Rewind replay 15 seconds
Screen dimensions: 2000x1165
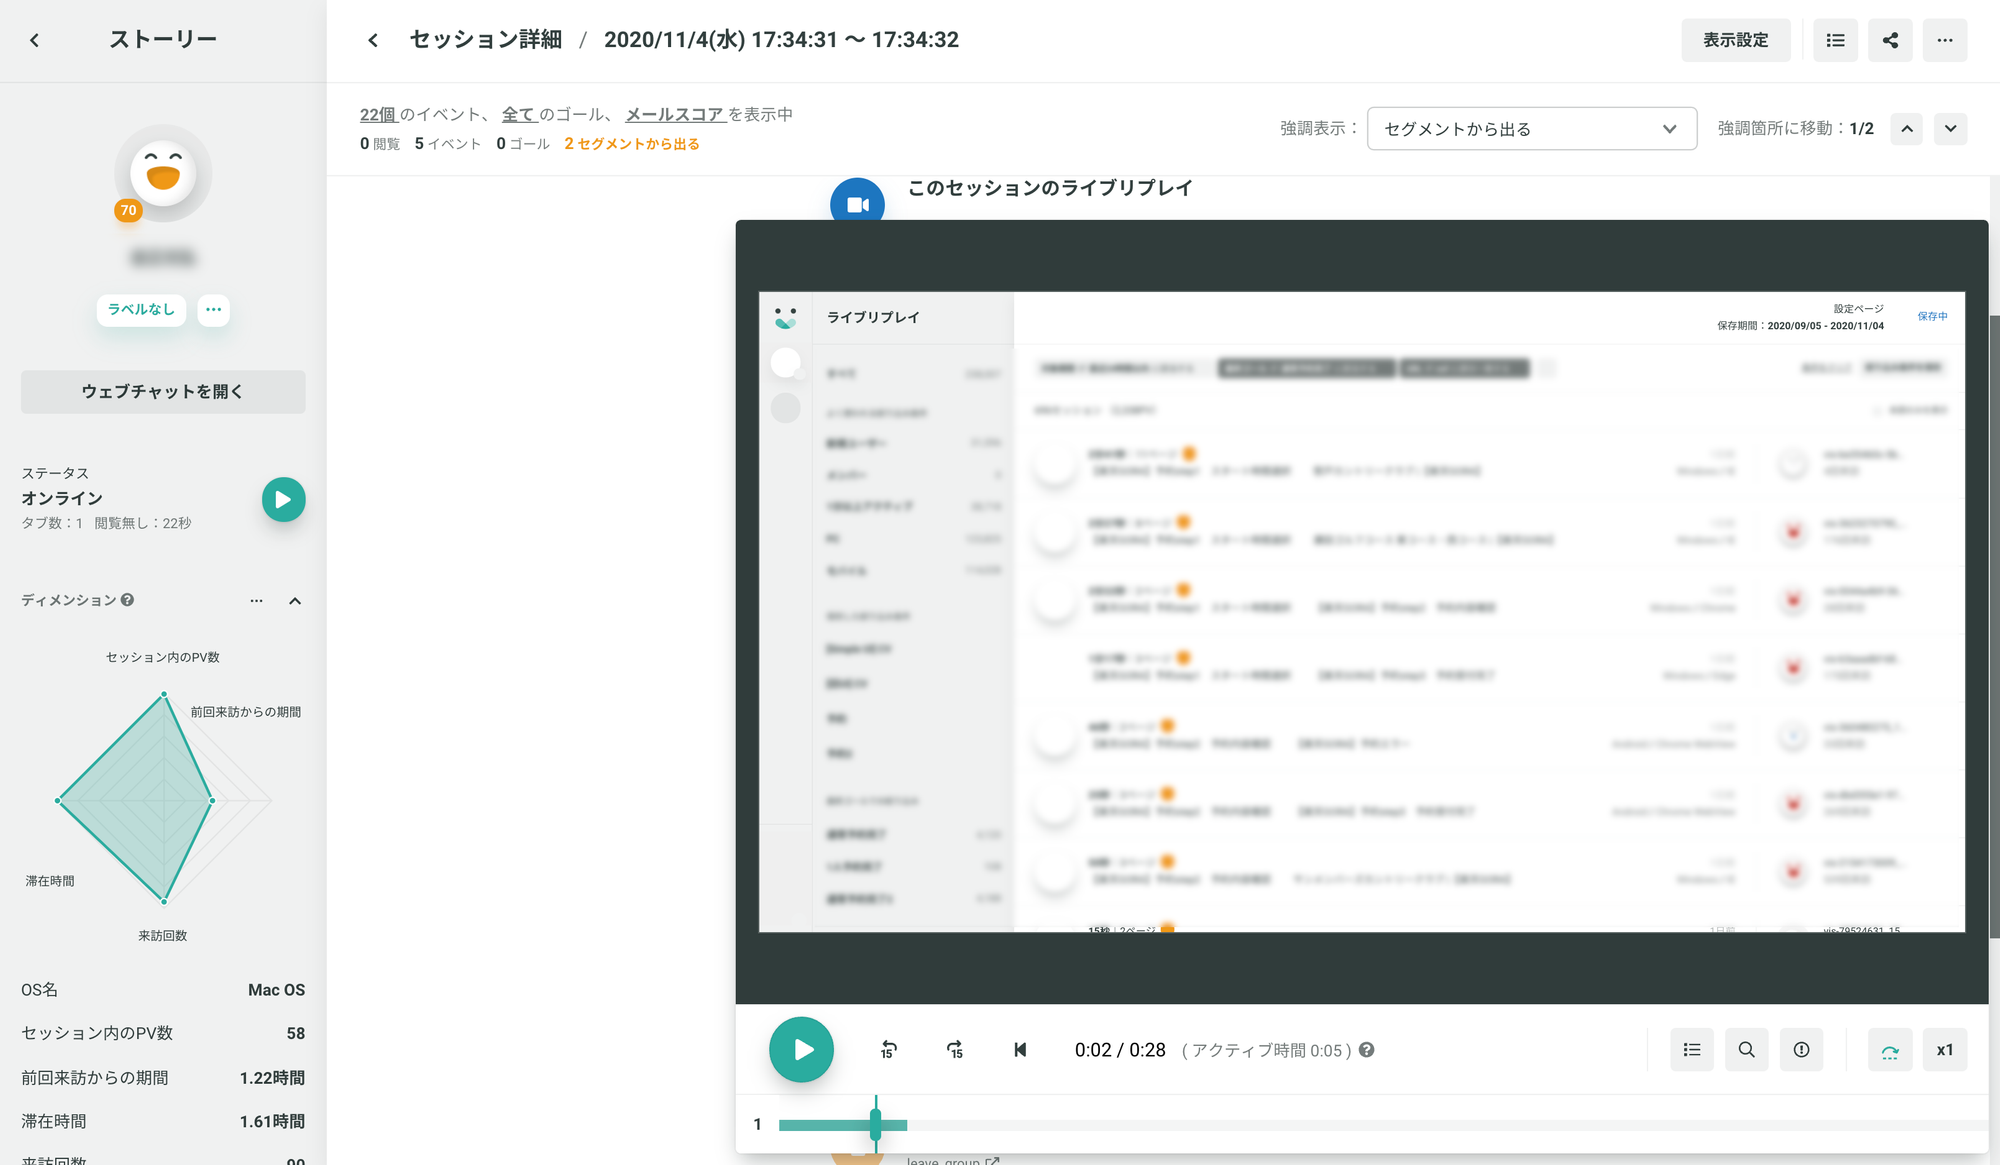click(x=888, y=1050)
